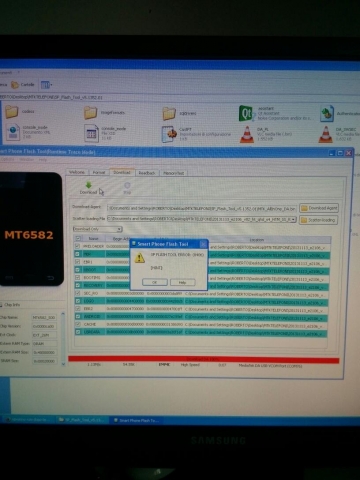Expand the Scatter-loading file path dropdown arrow
Screen dimensions: 360x480
coord(294,220)
